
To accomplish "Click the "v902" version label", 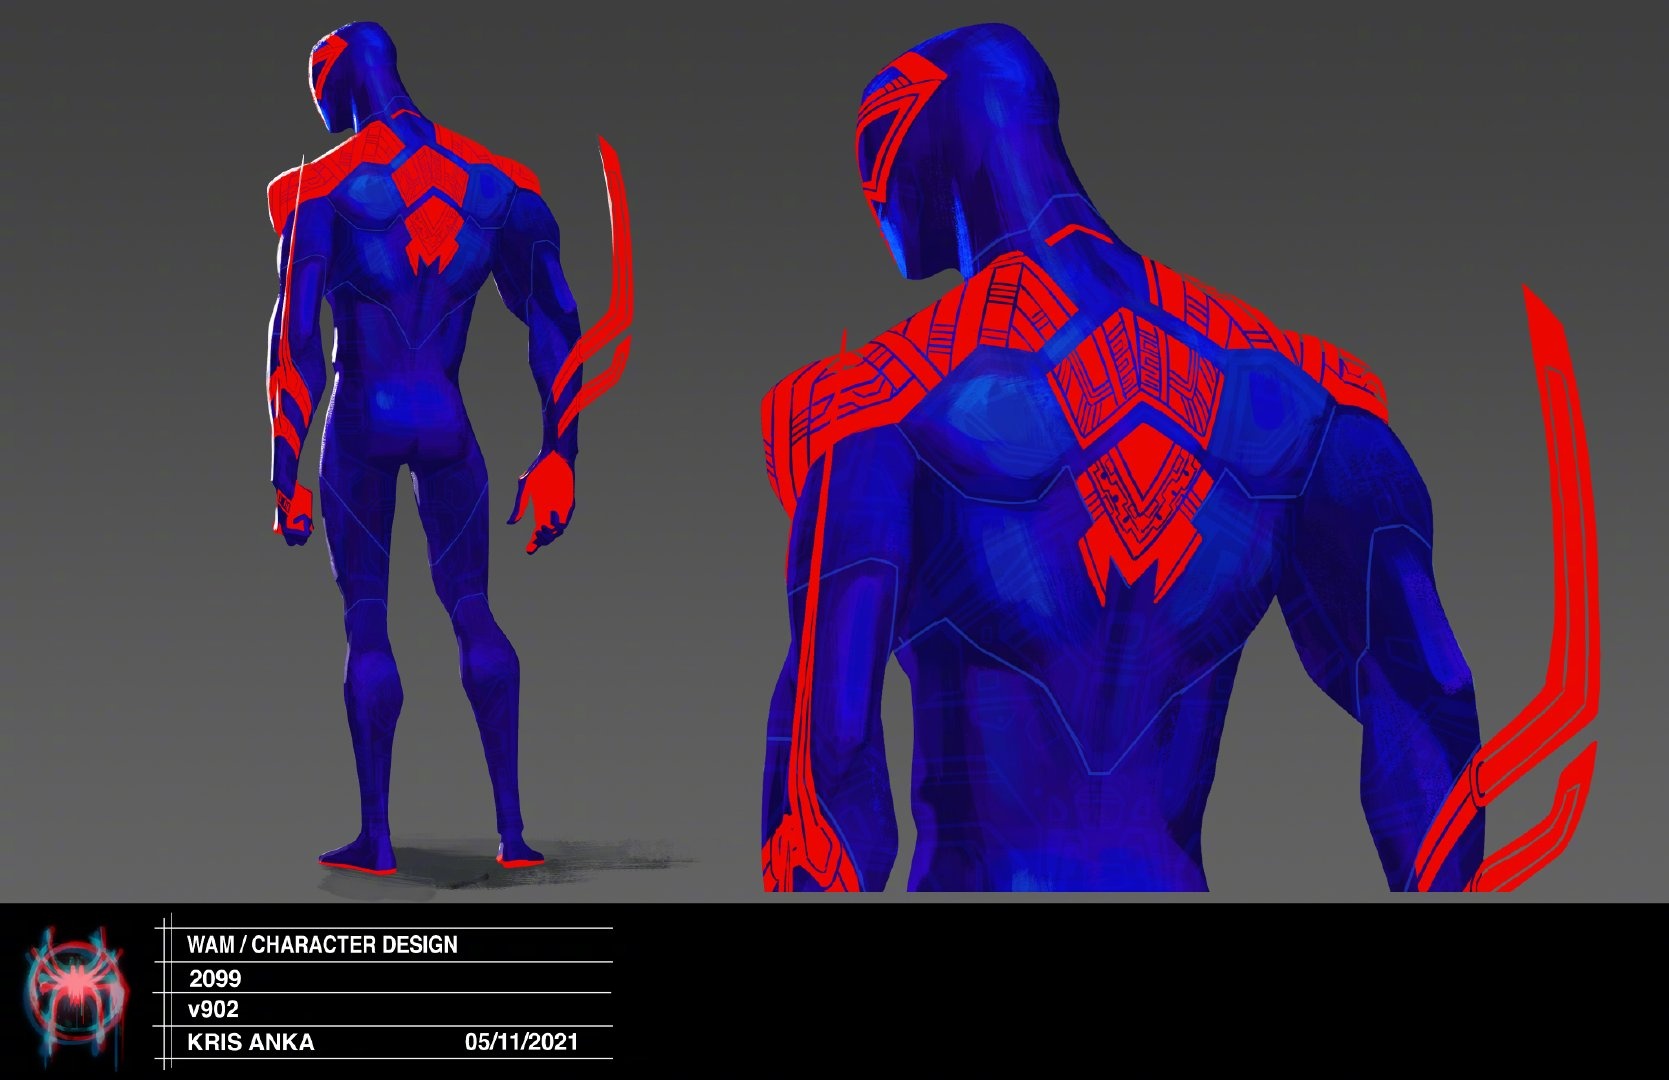I will (213, 1009).
